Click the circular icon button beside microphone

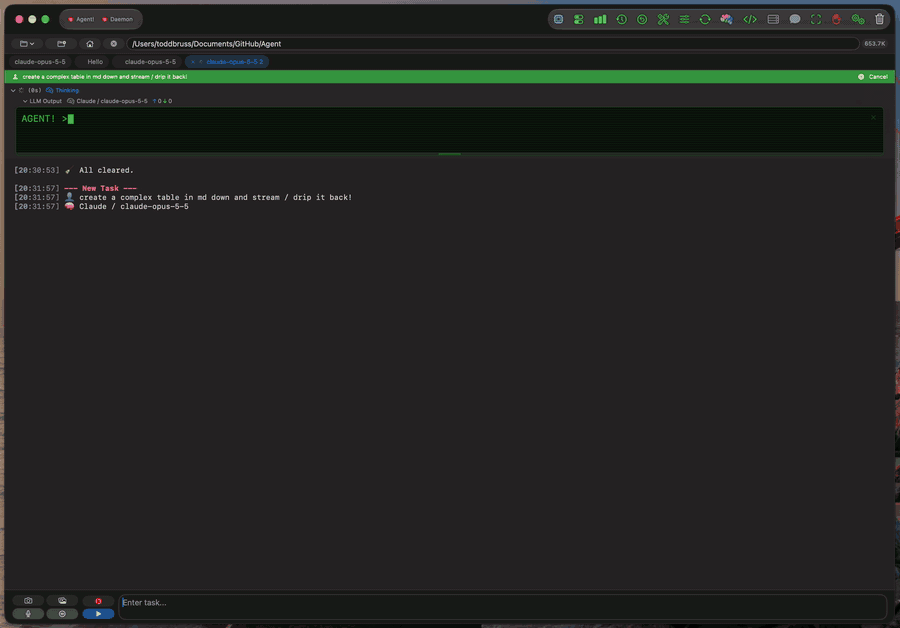[x=62, y=614]
